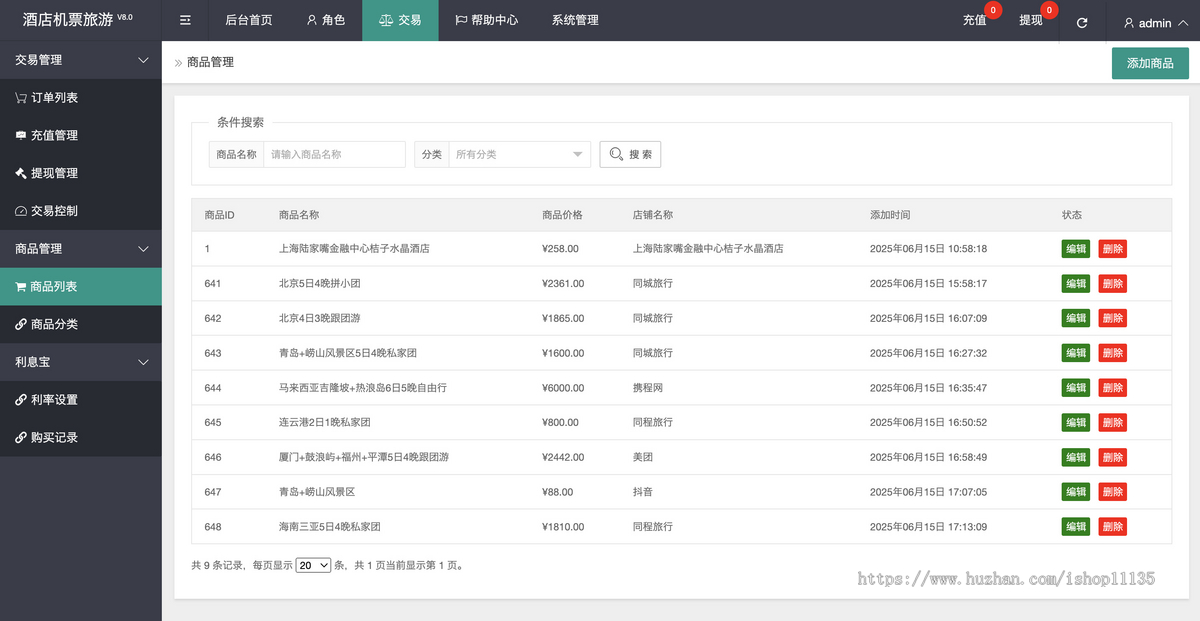Delete the 连云港2日1晚私家团 product
Screen dimensions: 1200x621
click(x=1113, y=423)
